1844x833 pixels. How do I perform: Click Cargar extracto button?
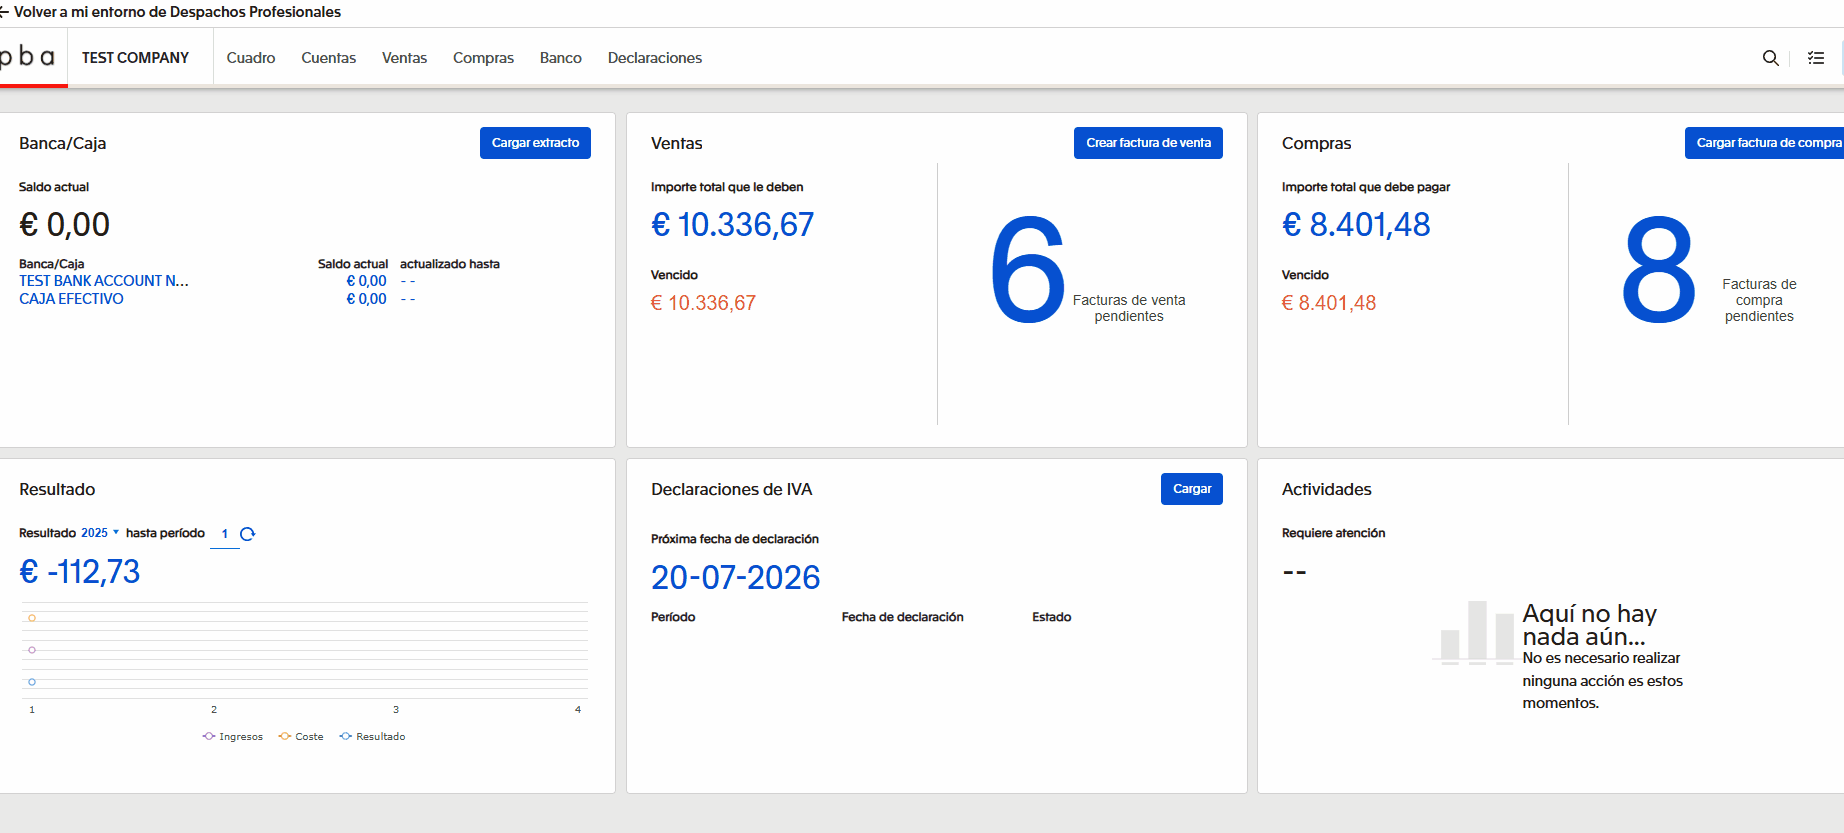(535, 143)
